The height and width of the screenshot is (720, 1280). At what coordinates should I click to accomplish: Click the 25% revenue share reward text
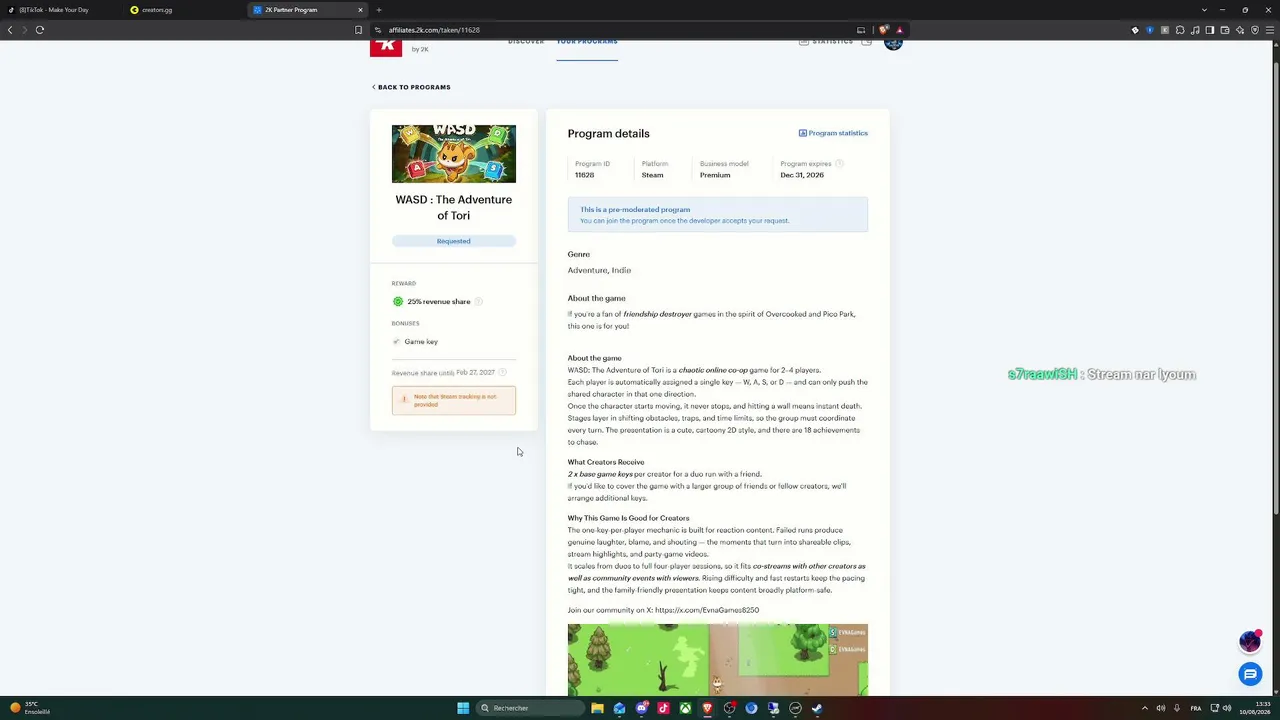click(x=438, y=302)
